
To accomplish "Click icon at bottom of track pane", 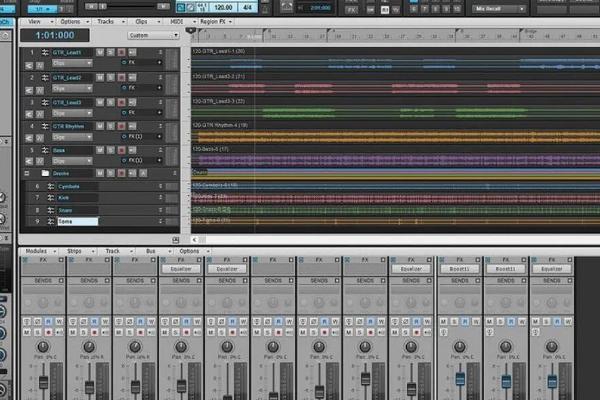I will (x=176, y=240).
